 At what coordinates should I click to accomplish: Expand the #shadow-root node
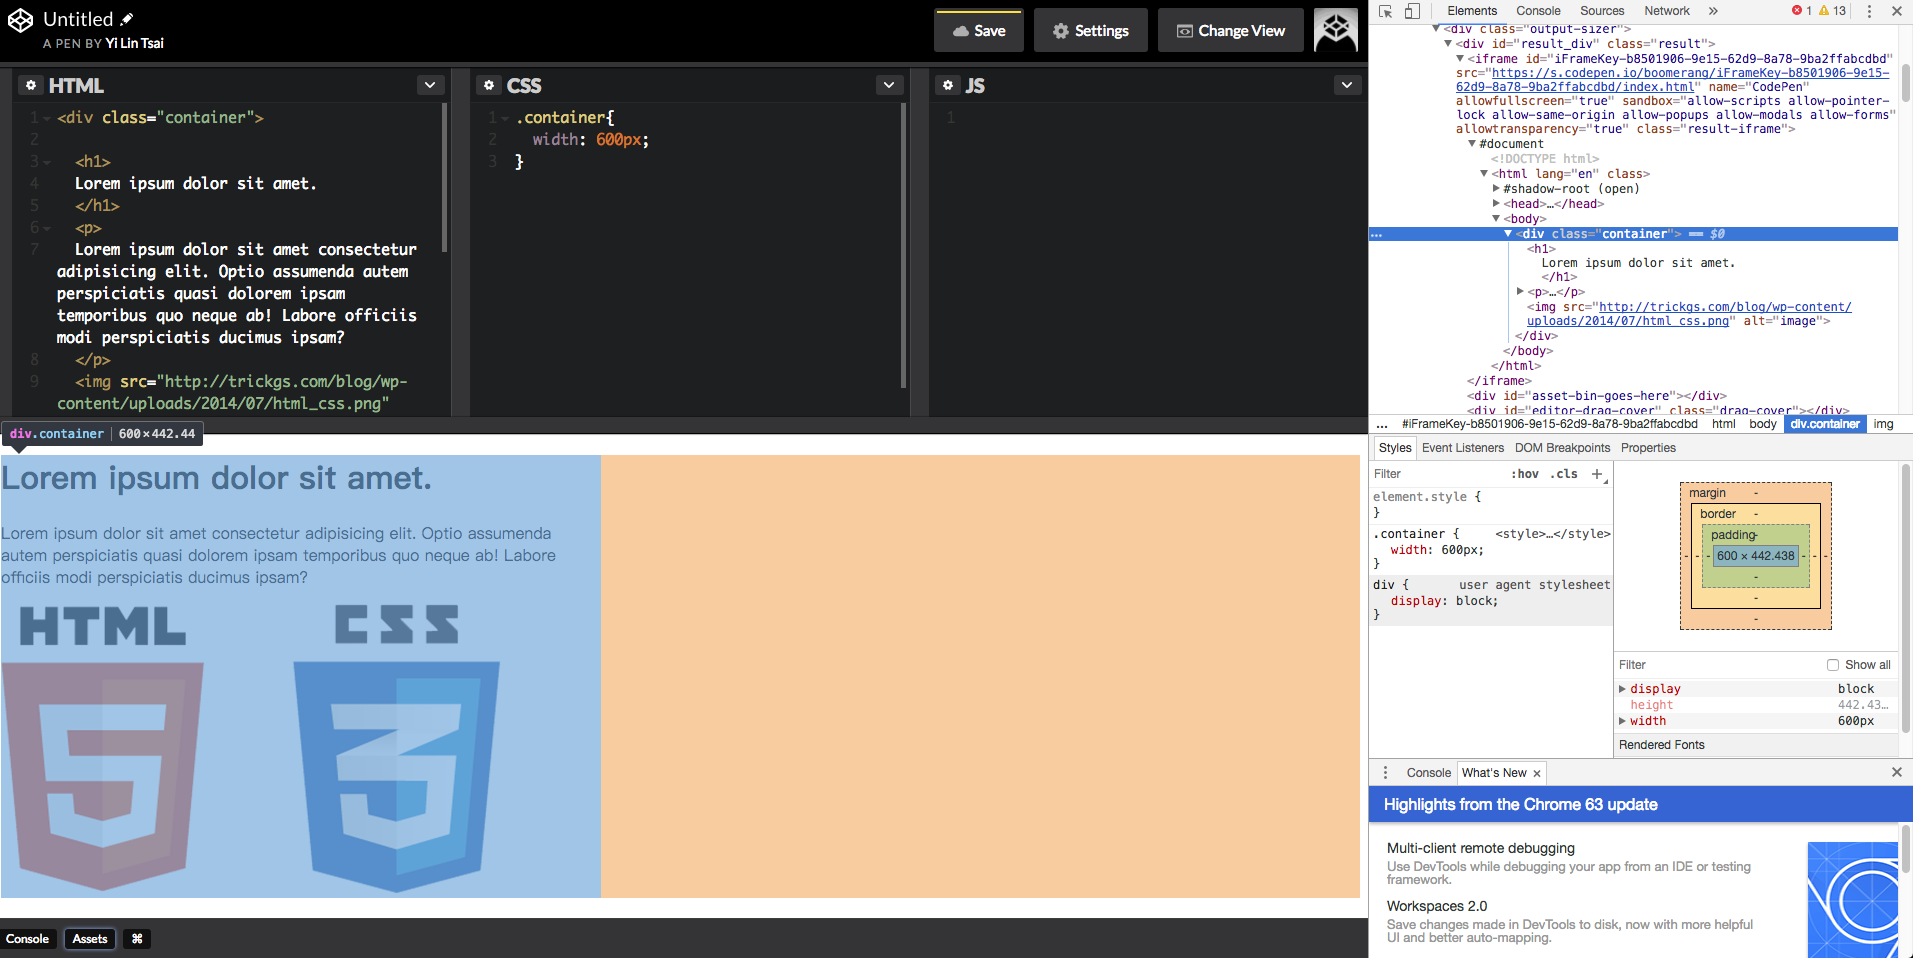point(1496,189)
